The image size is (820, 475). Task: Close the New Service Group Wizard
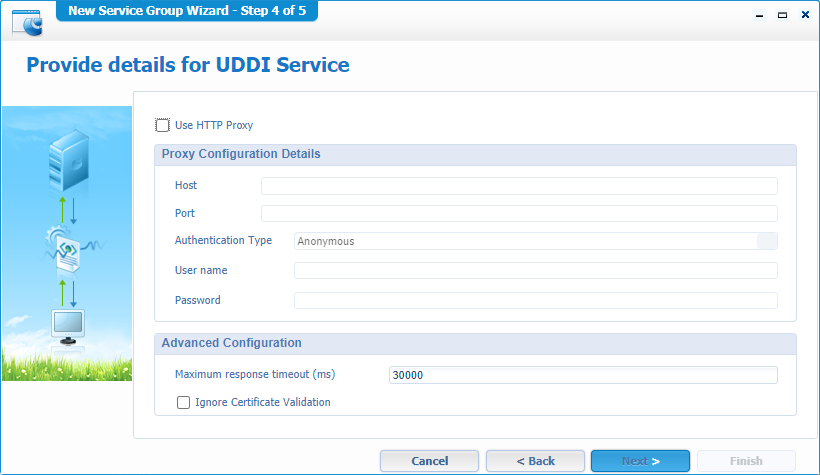tap(805, 15)
